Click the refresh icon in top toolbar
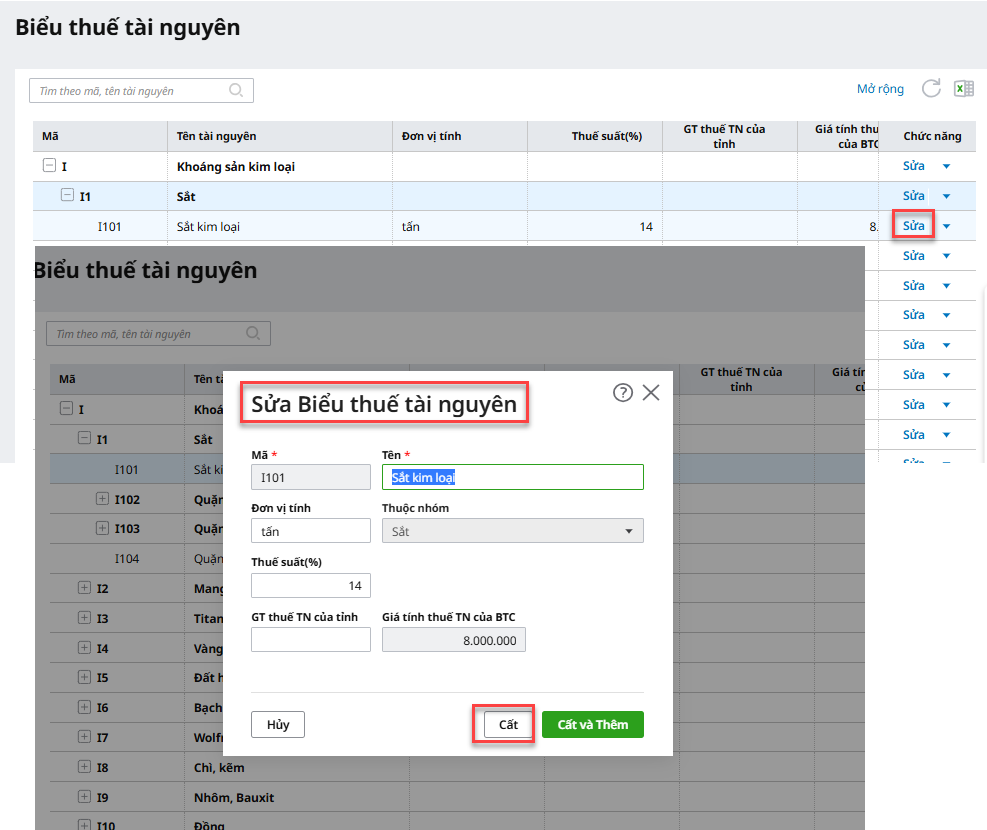 [931, 89]
